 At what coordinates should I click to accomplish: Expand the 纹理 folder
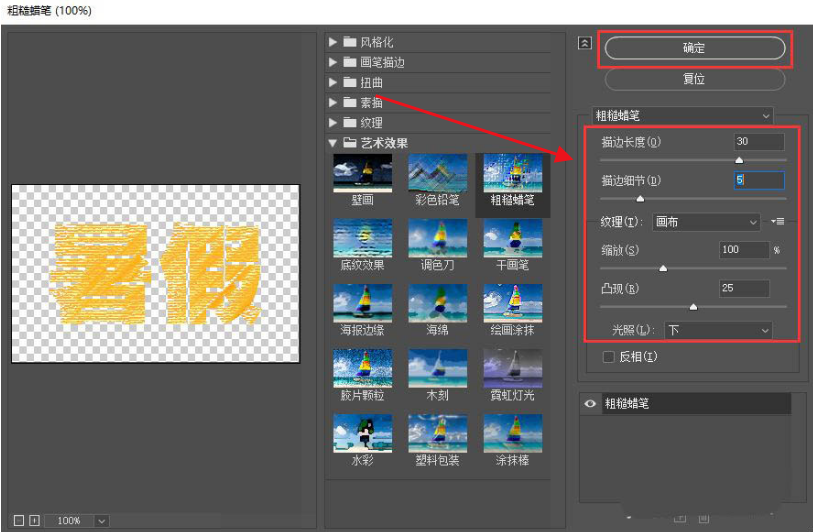tap(333, 123)
